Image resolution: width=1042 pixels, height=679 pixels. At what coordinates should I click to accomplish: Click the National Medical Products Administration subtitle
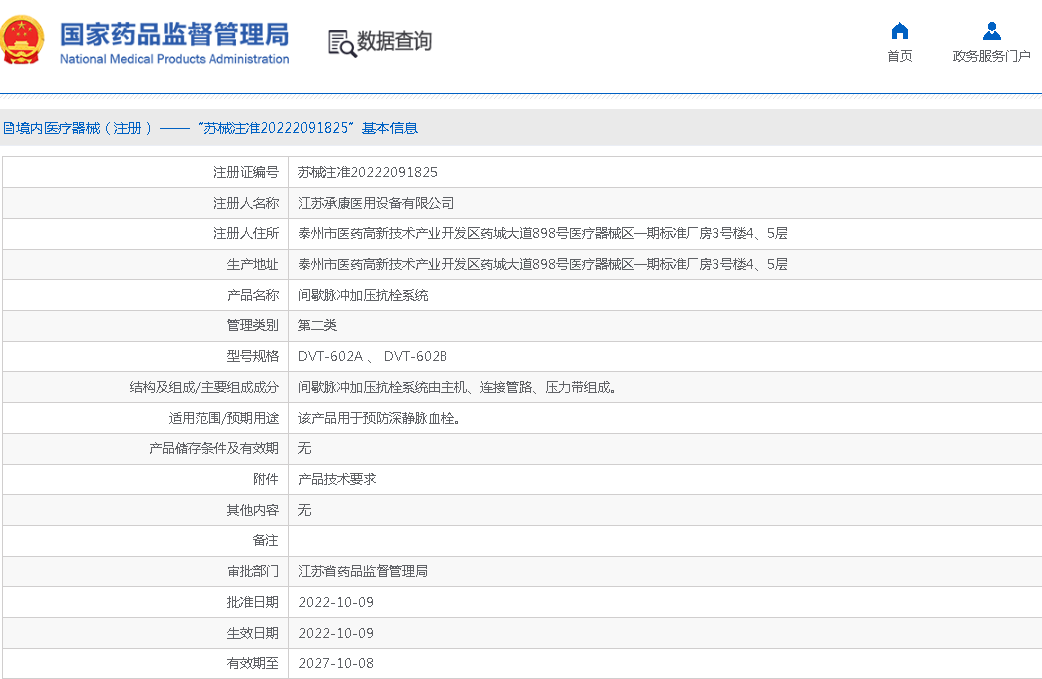click(174, 59)
